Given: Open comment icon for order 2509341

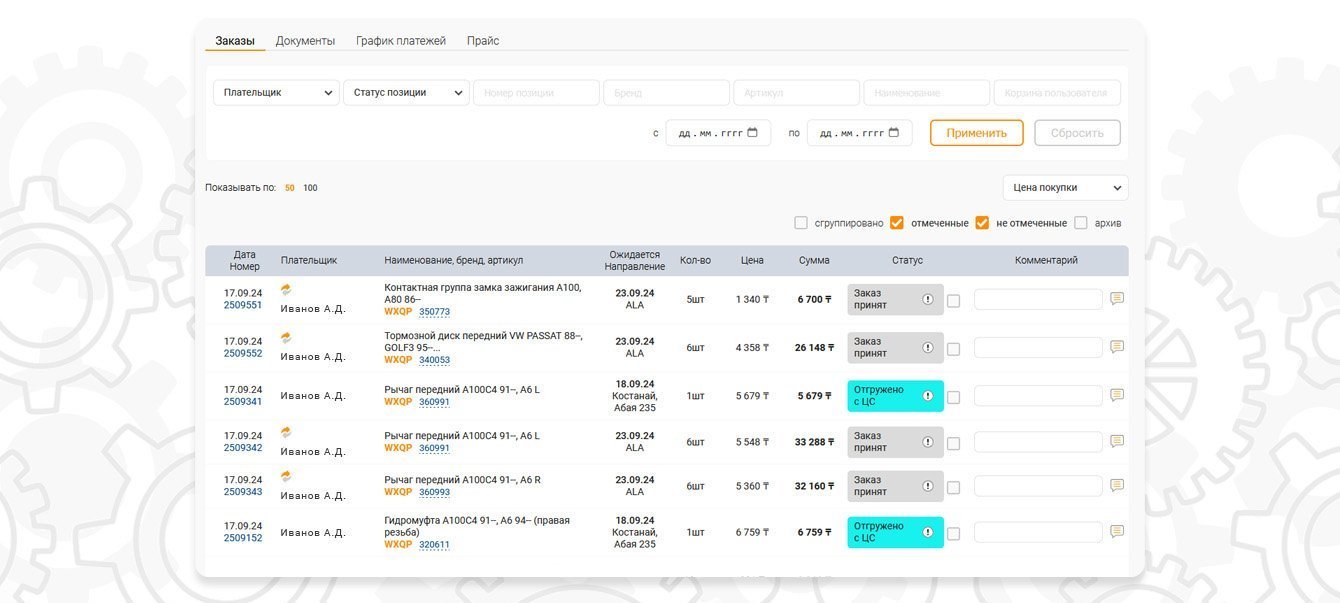Looking at the screenshot, I should pos(1117,395).
